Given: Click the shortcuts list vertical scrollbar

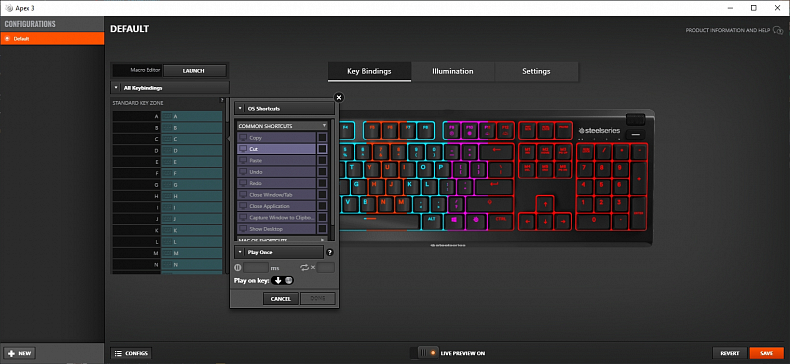Looking at the screenshot, I should [332, 171].
